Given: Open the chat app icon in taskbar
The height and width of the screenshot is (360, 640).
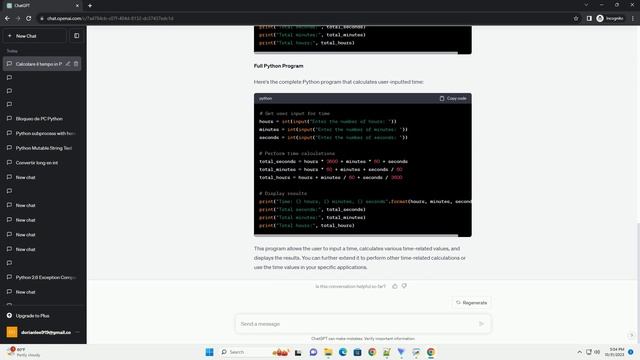Looking at the screenshot, I should click(313, 352).
